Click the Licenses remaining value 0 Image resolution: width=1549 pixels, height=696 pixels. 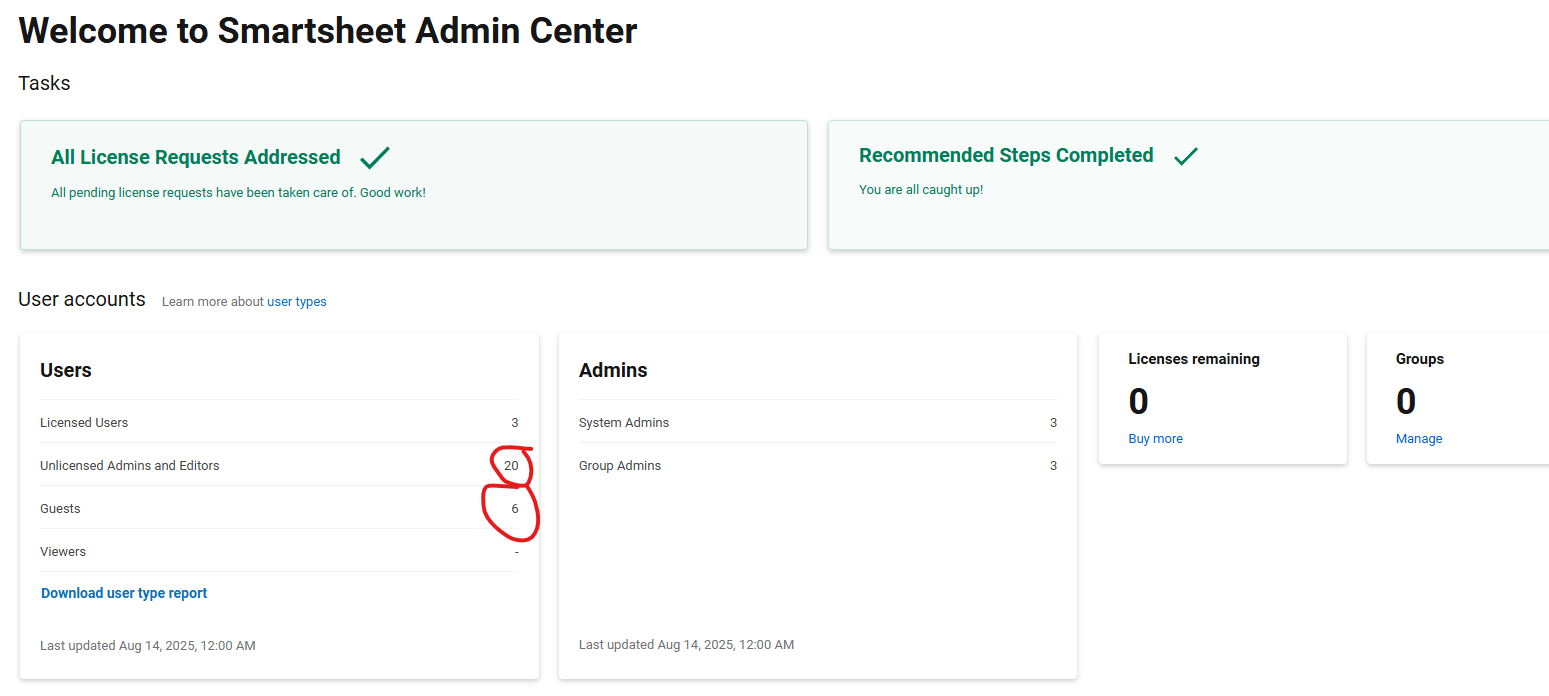pos(1138,401)
